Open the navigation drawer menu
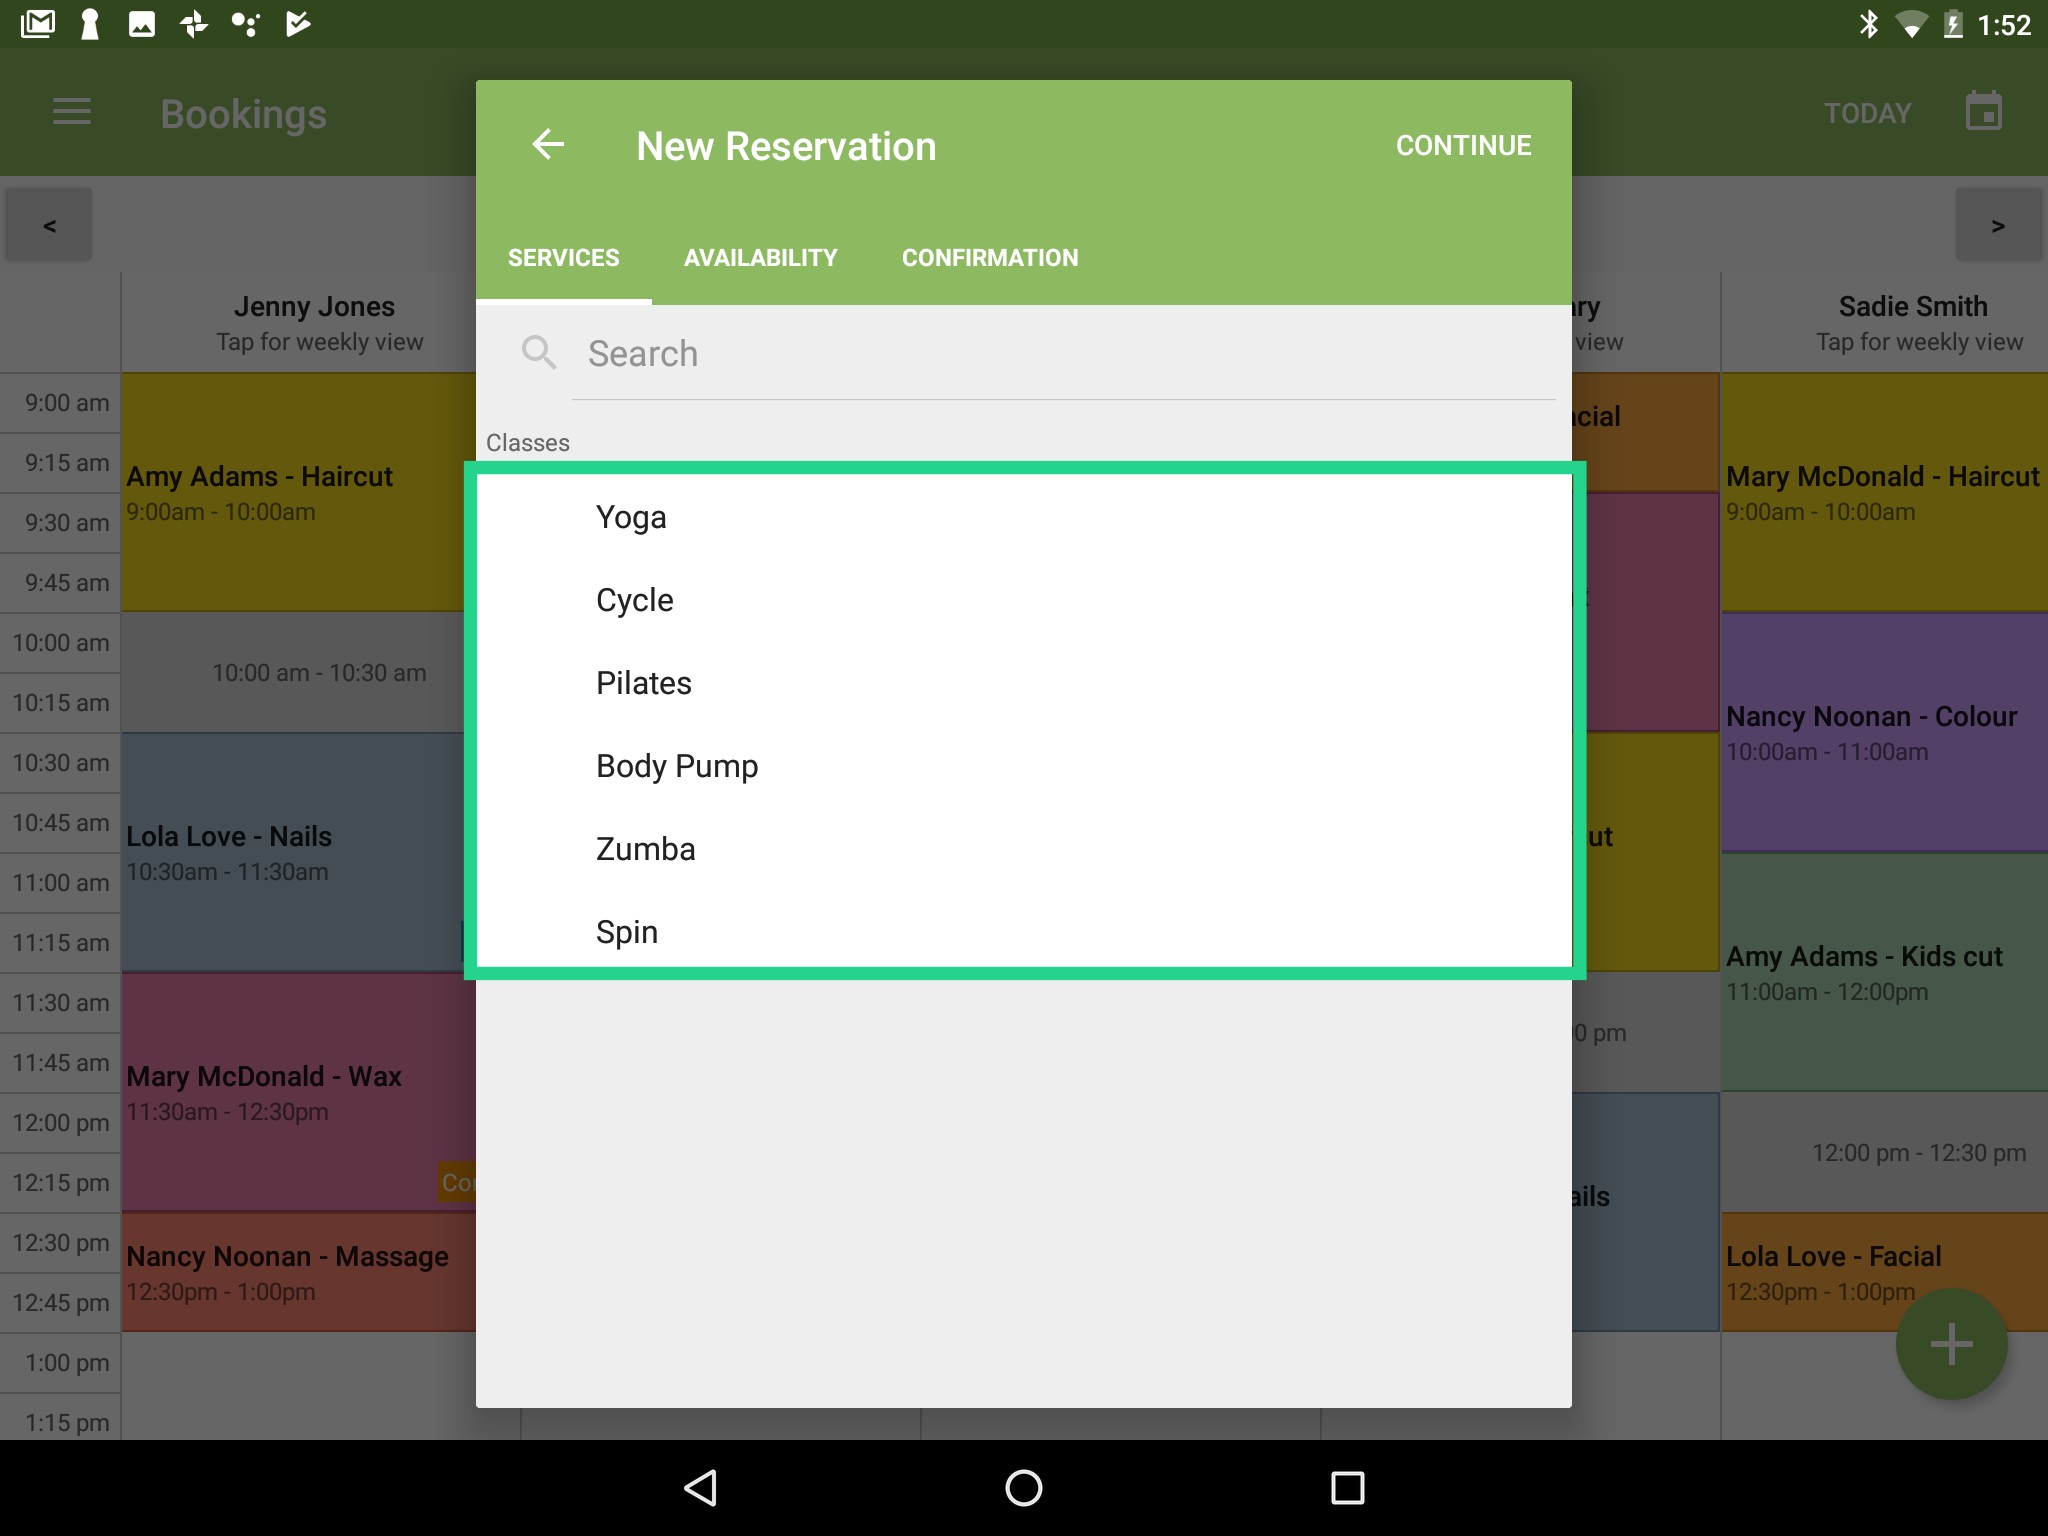 pos(71,112)
